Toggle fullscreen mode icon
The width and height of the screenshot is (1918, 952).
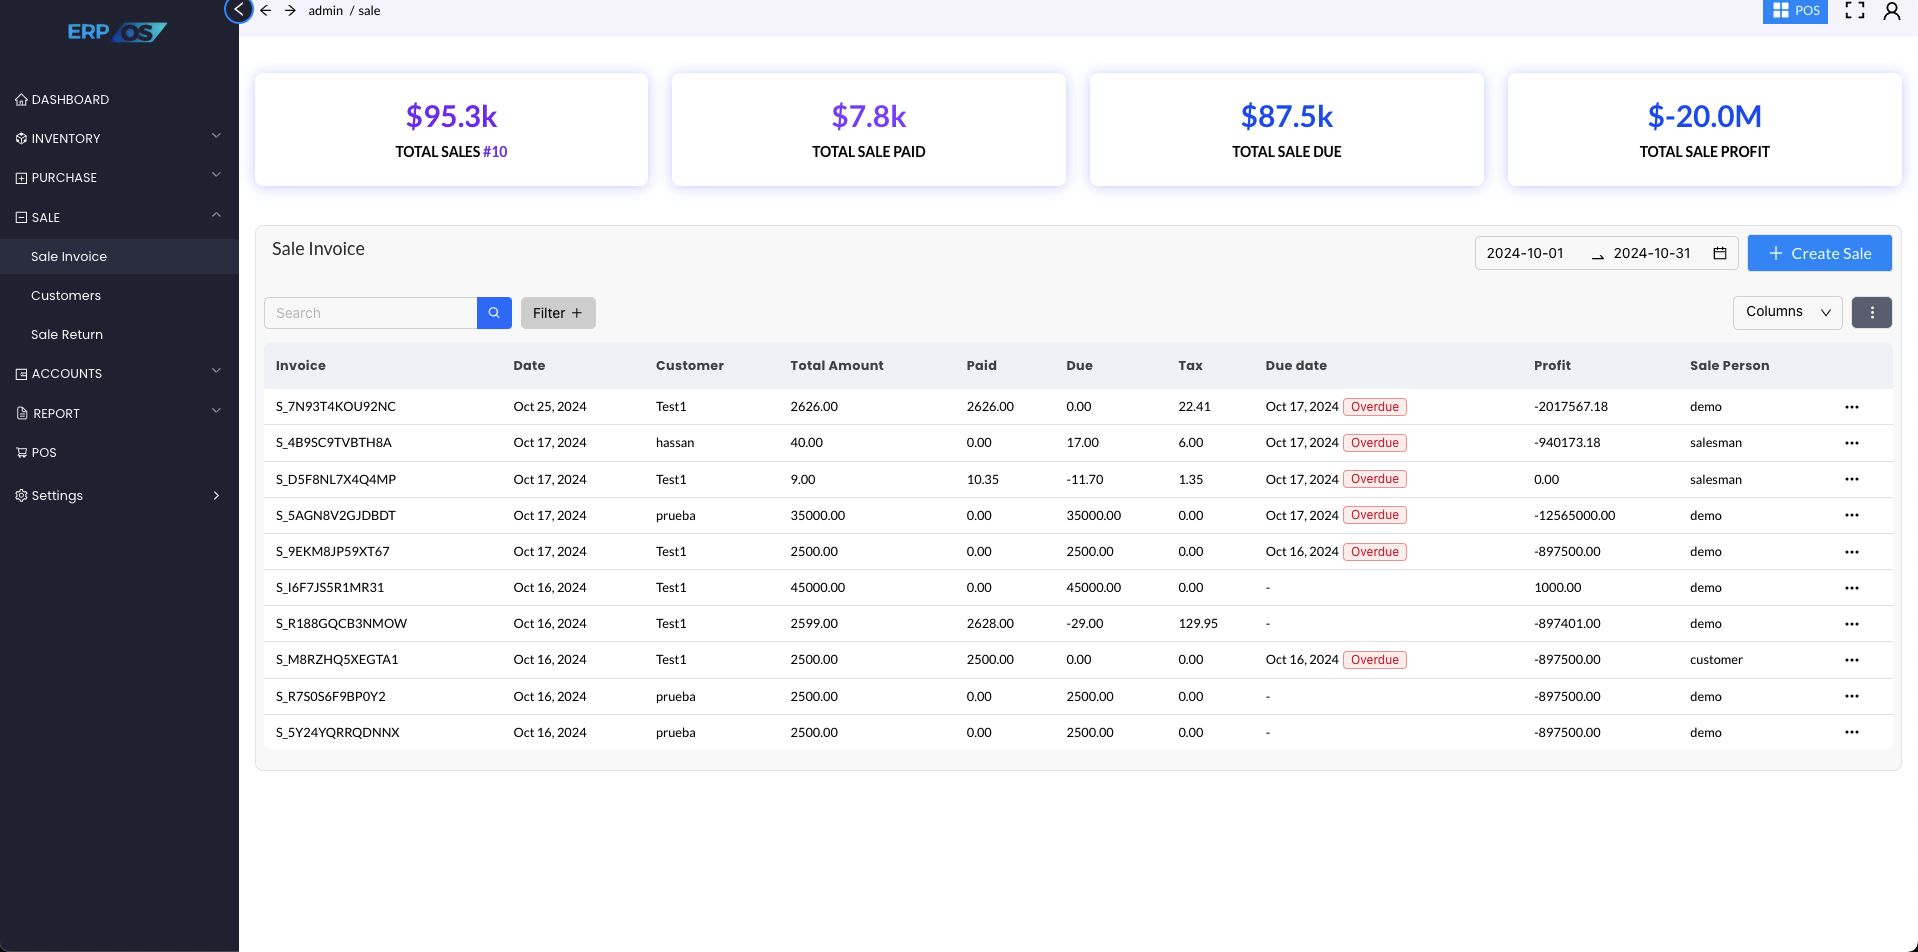pyautogui.click(x=1855, y=11)
